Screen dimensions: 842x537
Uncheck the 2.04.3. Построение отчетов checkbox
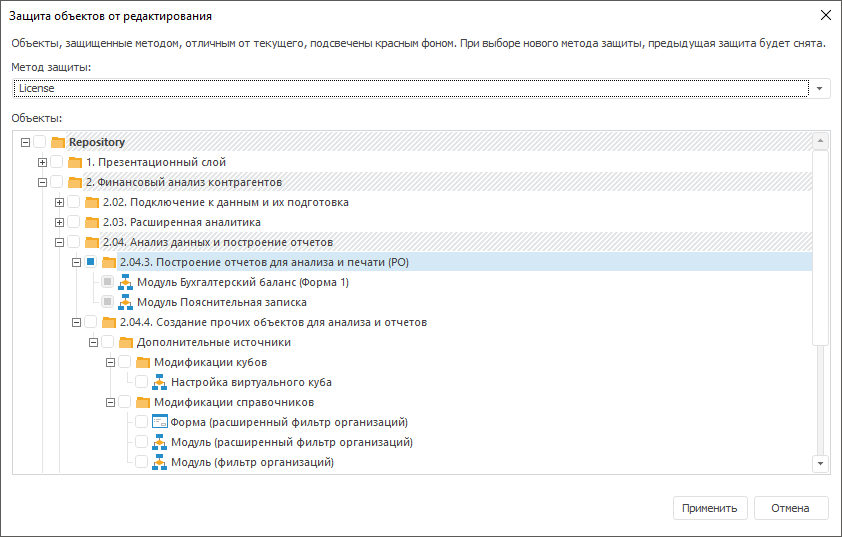(x=91, y=262)
